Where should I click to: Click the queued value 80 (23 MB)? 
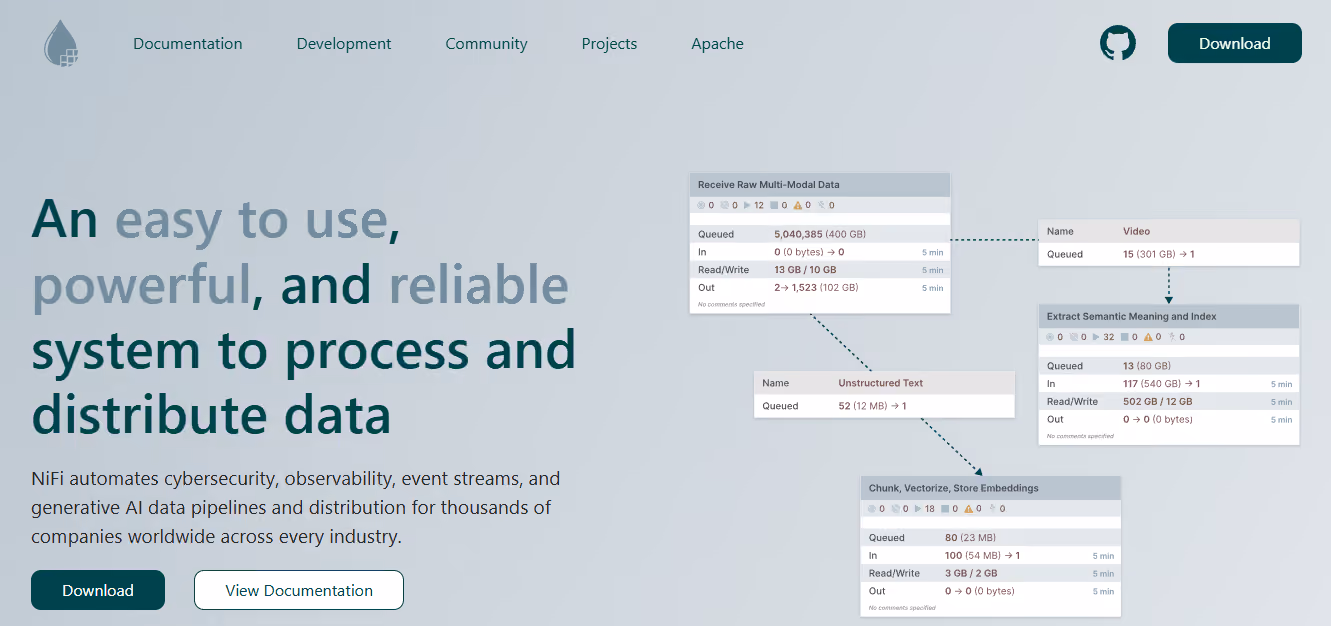pyautogui.click(x=970, y=538)
